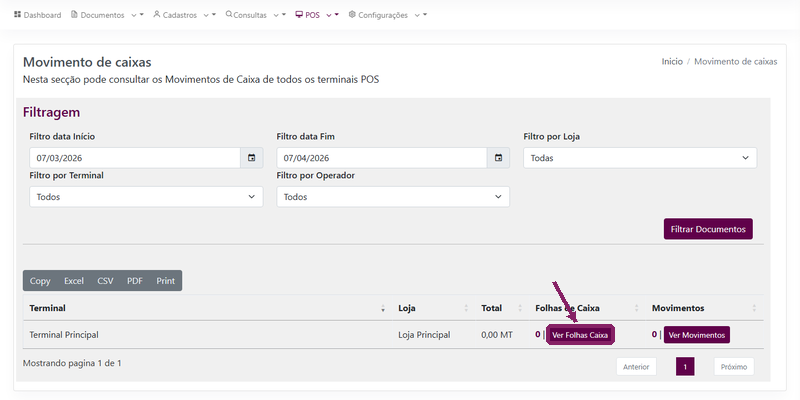Click the Cadastros person icon

pos(157,14)
